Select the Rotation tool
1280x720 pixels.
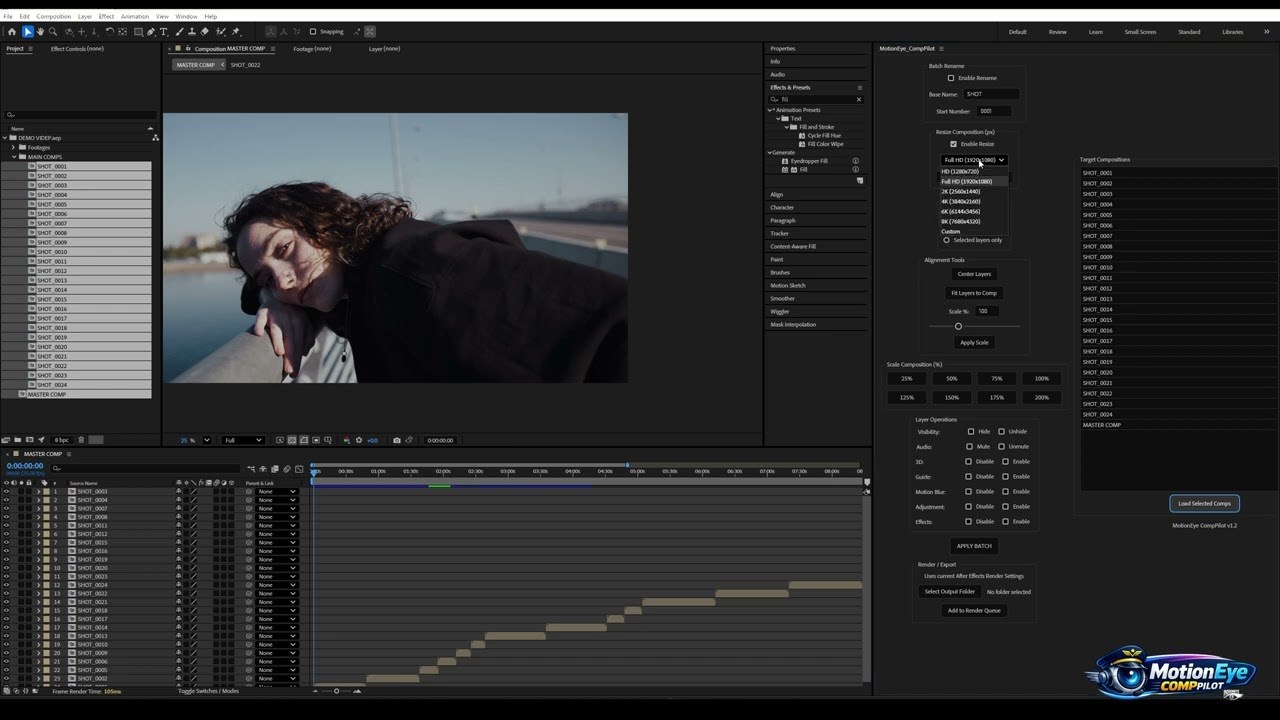[x=110, y=32]
